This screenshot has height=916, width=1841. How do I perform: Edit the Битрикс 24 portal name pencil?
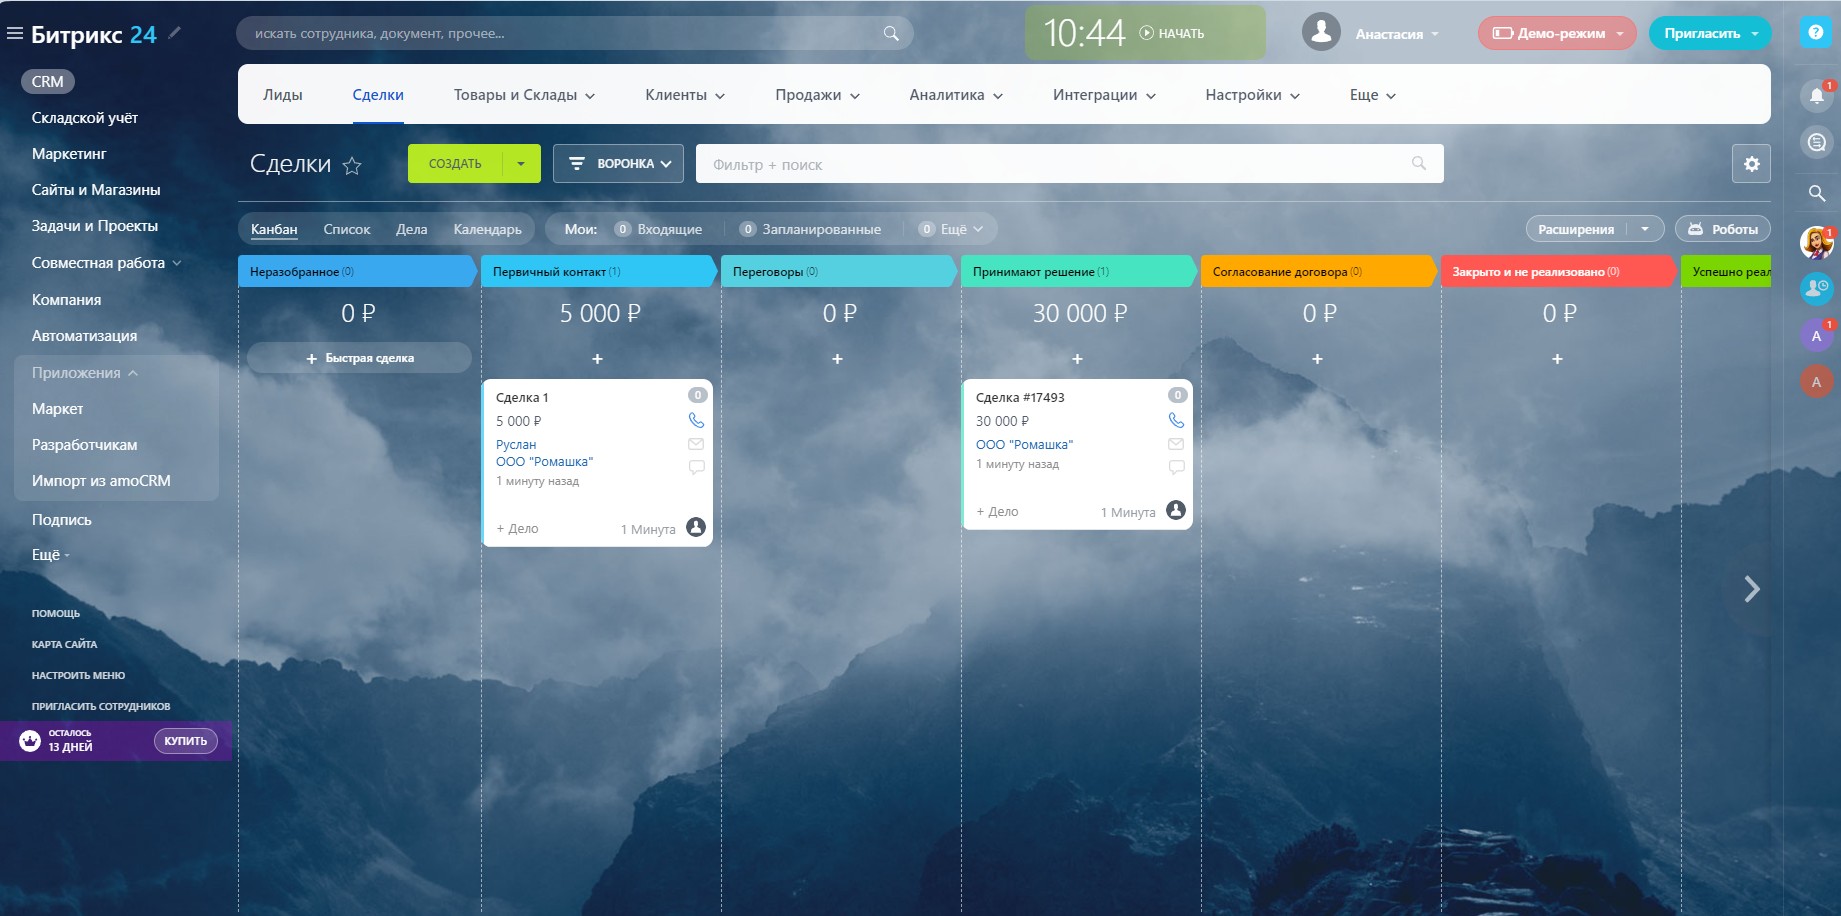click(175, 33)
